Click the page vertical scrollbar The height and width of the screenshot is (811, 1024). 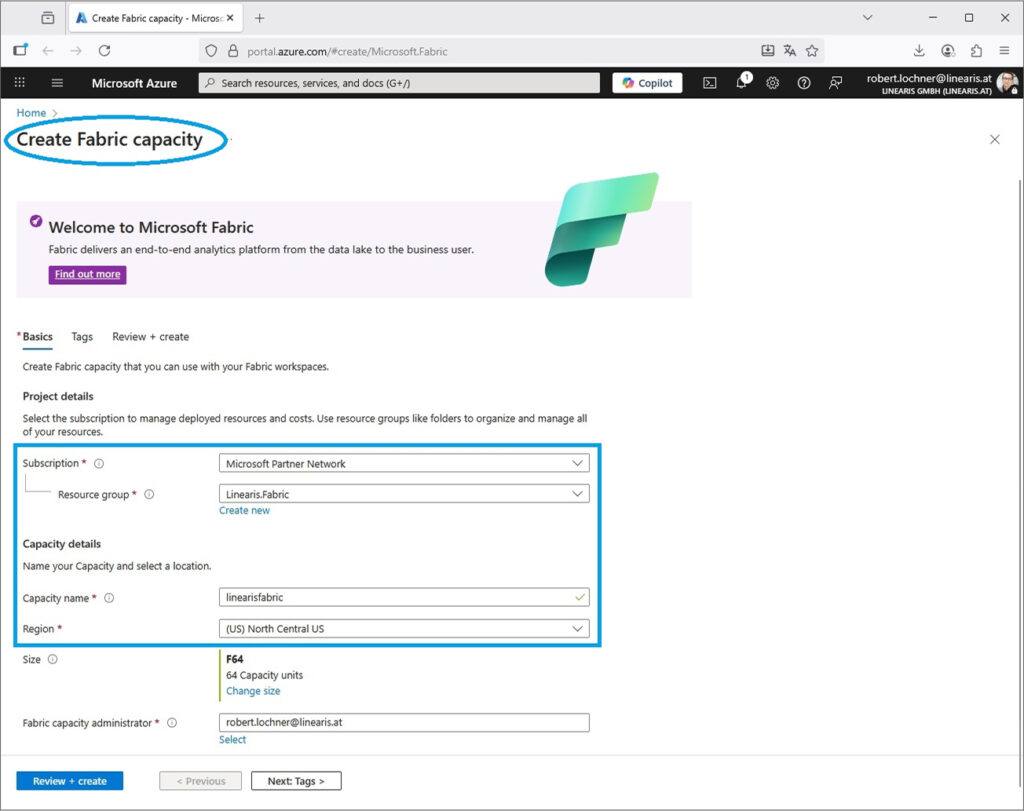[x=1019, y=483]
